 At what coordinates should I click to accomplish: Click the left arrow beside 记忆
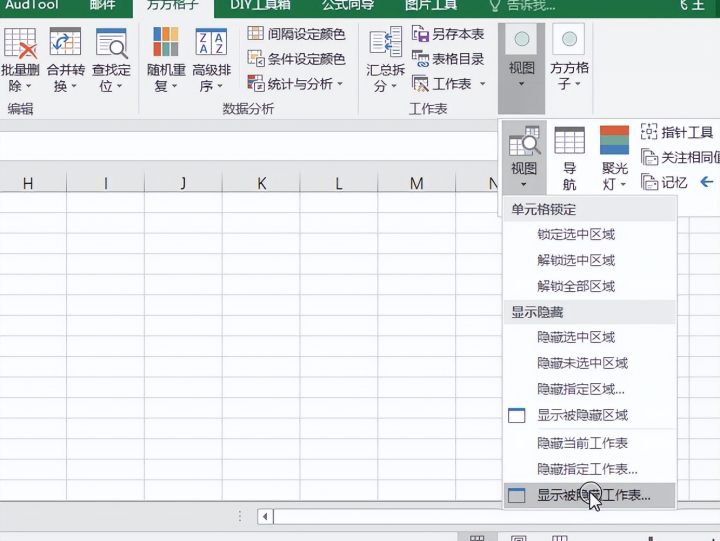[707, 182]
